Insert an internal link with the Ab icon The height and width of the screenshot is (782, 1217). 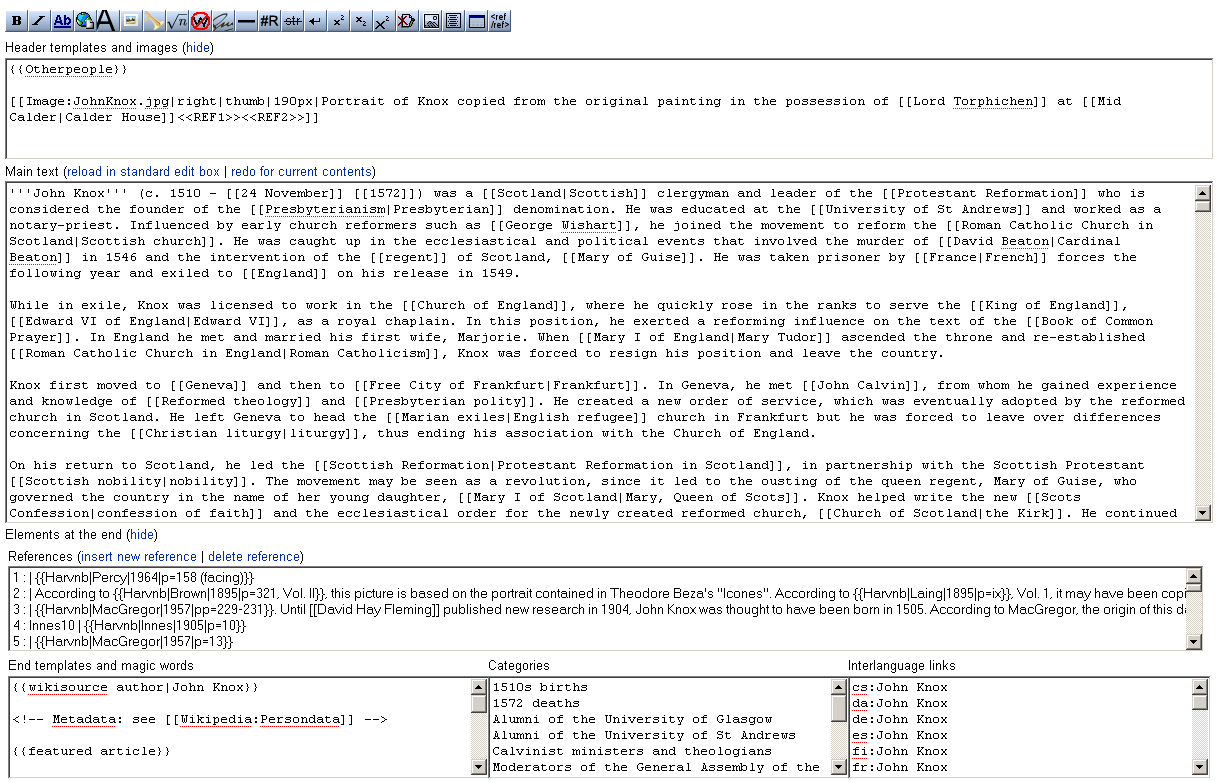pyautogui.click(x=62, y=21)
